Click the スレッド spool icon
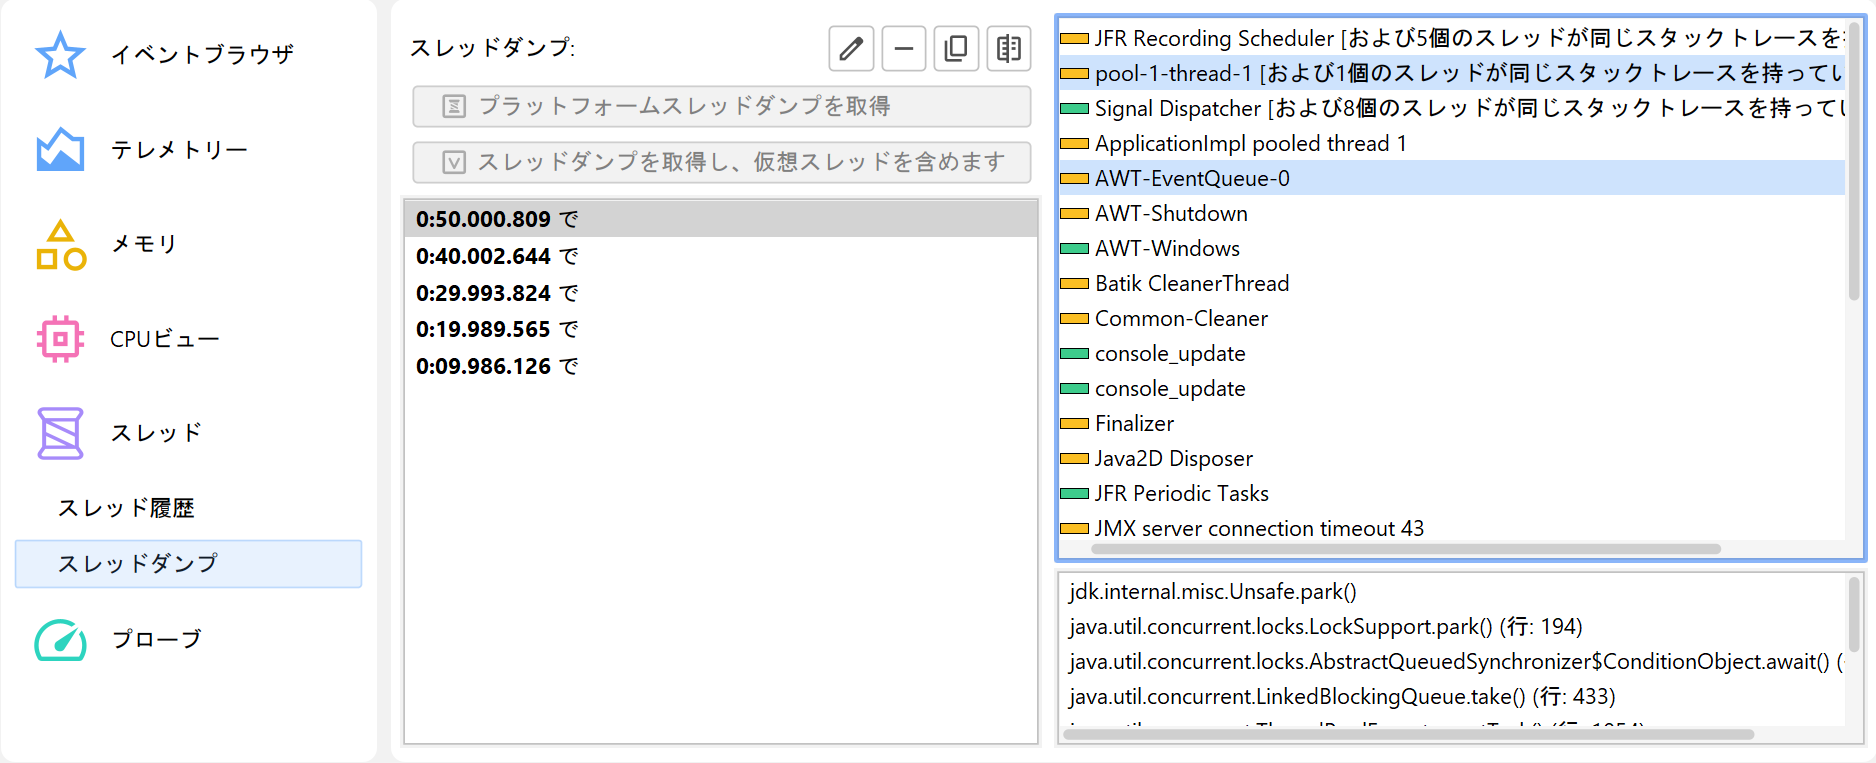This screenshot has width=1876, height=763. coord(60,433)
